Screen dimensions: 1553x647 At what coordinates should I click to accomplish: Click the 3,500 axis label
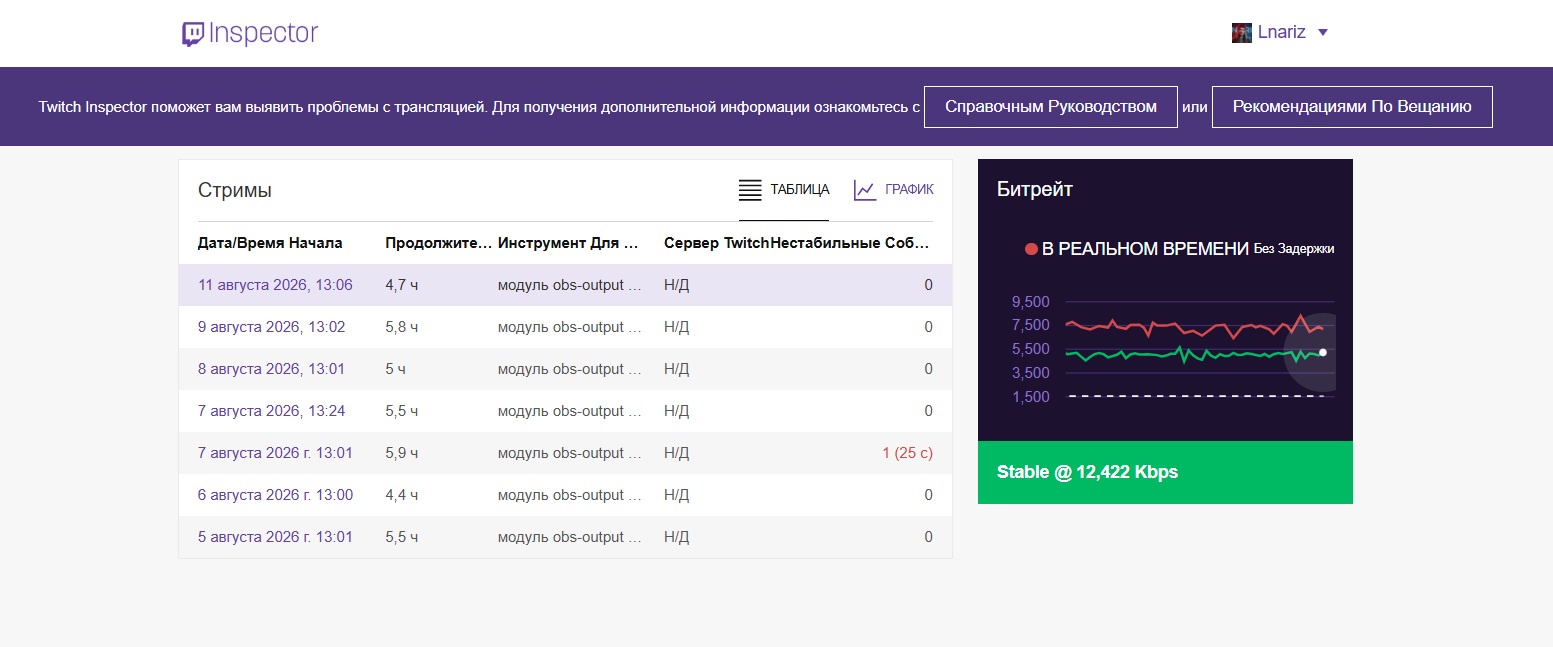[1030, 373]
